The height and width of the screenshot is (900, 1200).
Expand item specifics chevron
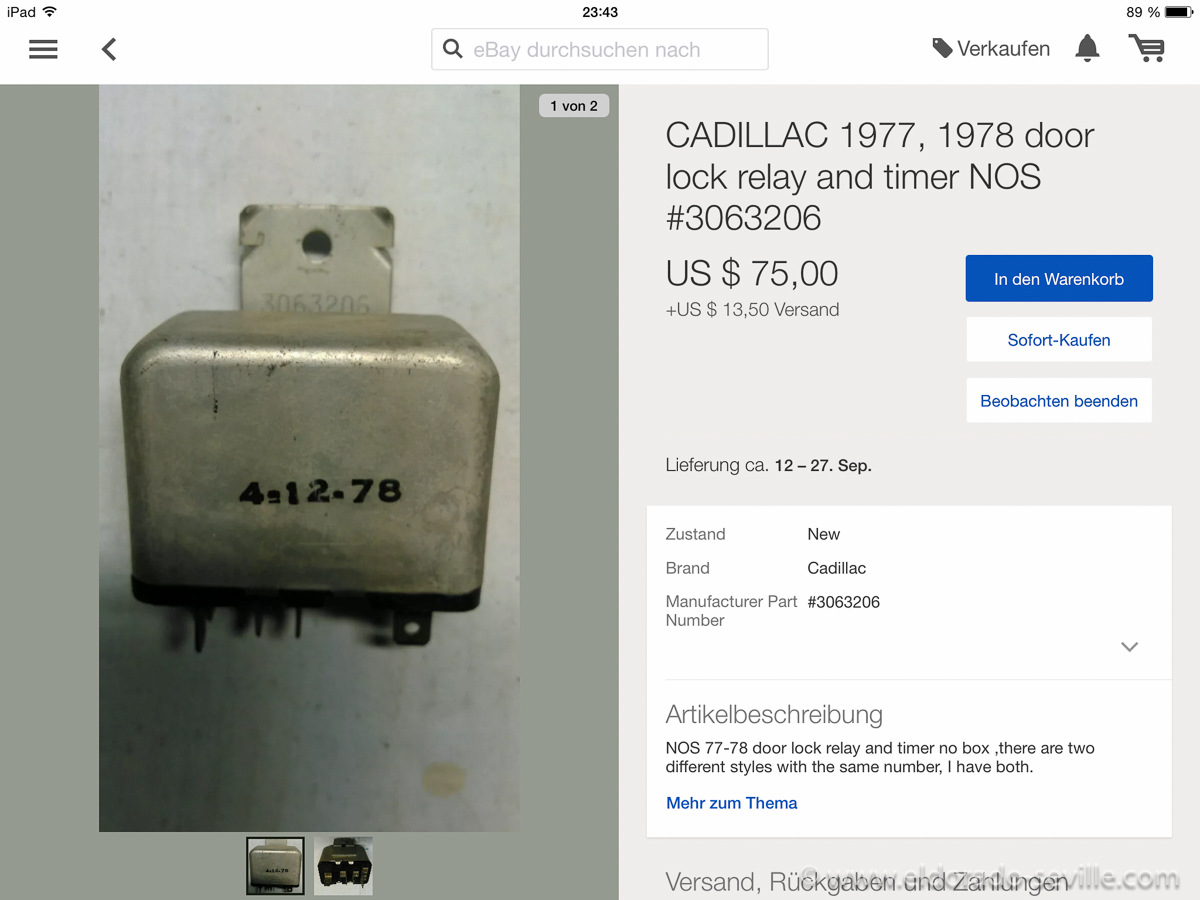coord(1130,647)
